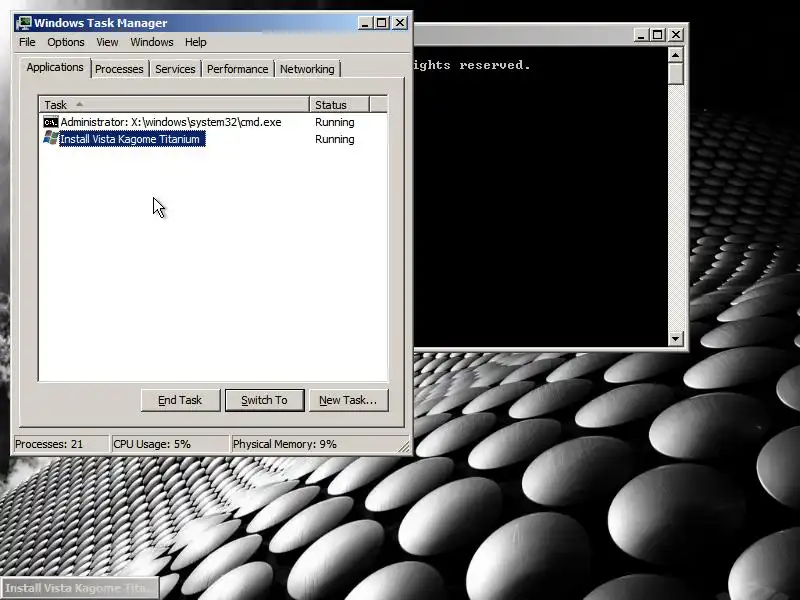
Task: Click the rights reserved text in command prompt
Action: point(472,65)
